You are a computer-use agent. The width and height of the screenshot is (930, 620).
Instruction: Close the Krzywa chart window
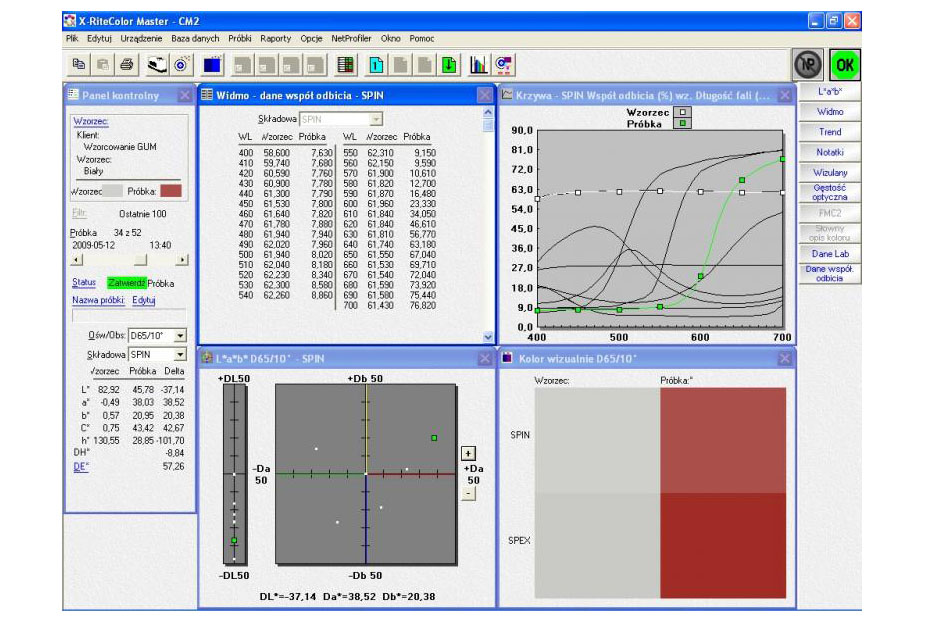coord(785,95)
